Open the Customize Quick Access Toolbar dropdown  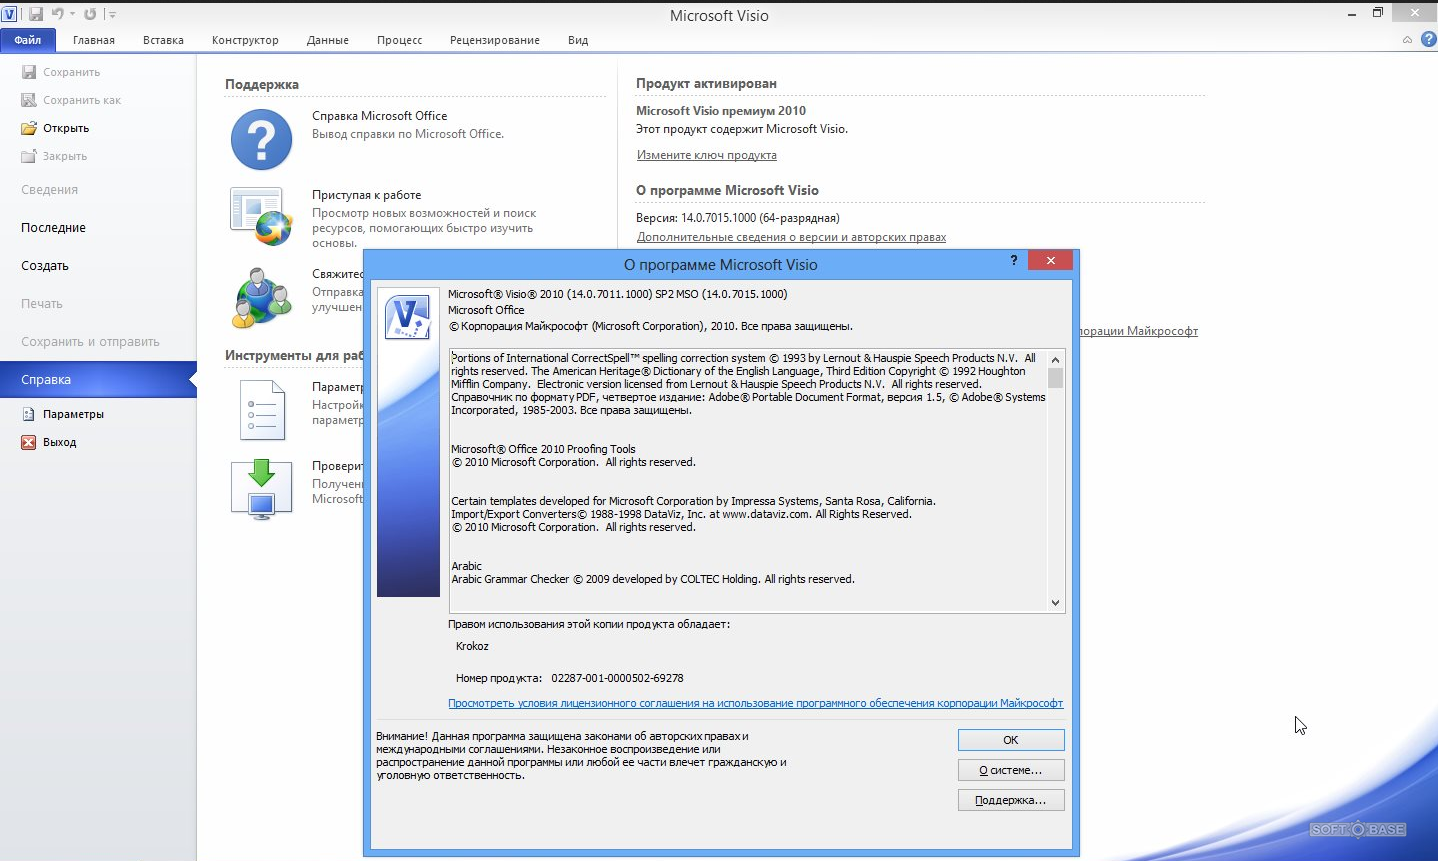pos(112,15)
